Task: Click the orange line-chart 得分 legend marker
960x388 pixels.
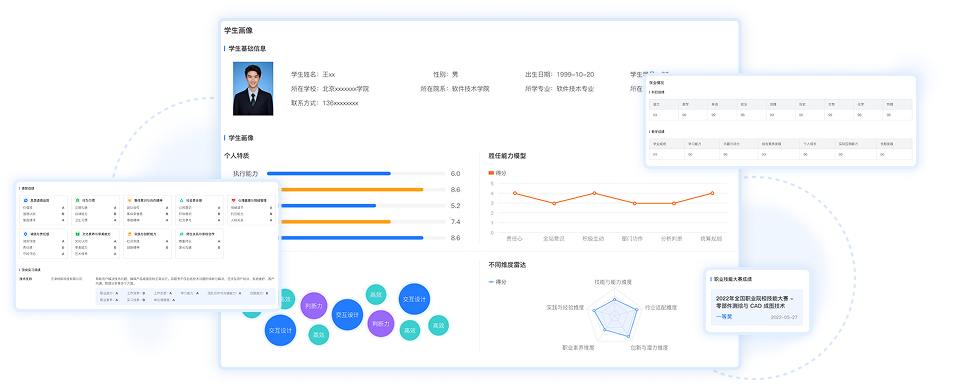Action: coord(491,173)
